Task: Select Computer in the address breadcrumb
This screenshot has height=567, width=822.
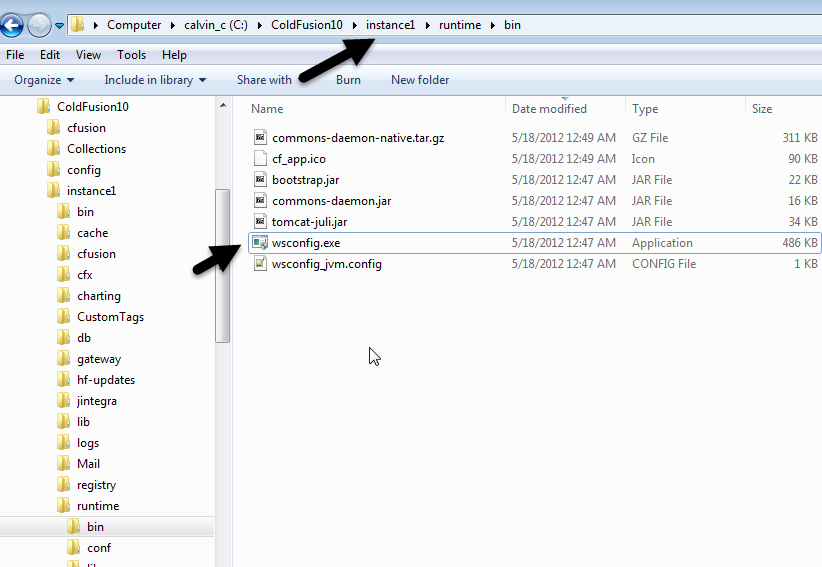Action: coord(134,25)
